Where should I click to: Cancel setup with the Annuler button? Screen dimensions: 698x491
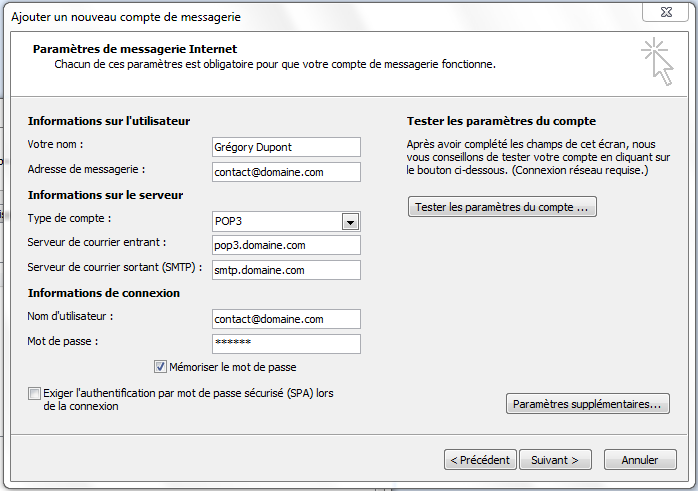click(640, 459)
